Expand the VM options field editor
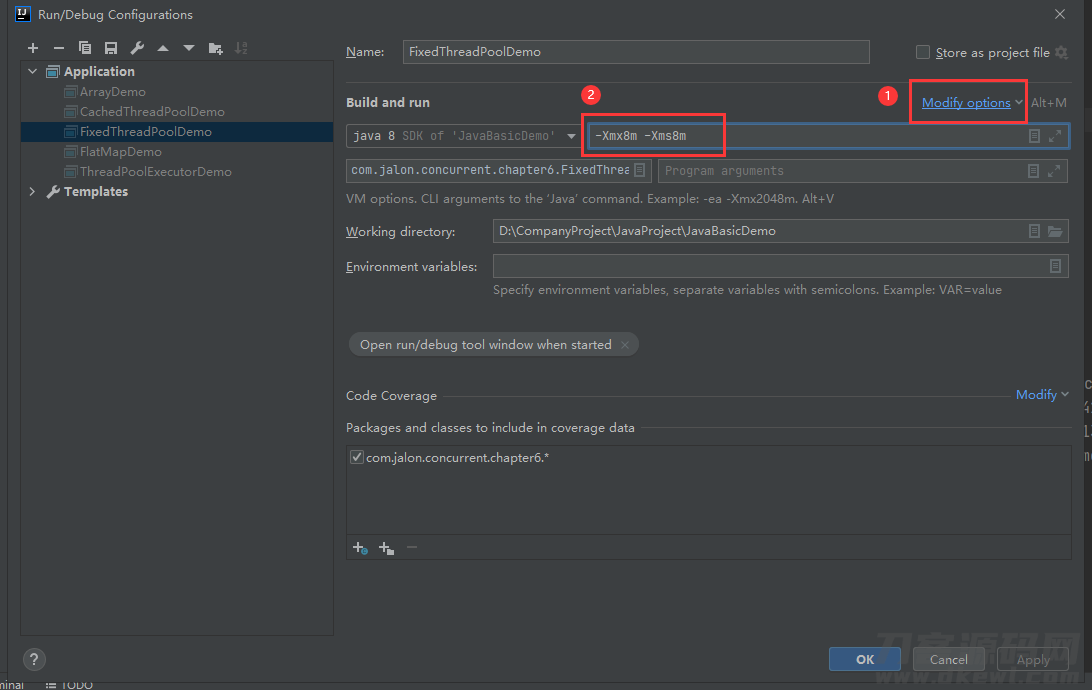Image resolution: width=1092 pixels, height=690 pixels. [1055, 136]
